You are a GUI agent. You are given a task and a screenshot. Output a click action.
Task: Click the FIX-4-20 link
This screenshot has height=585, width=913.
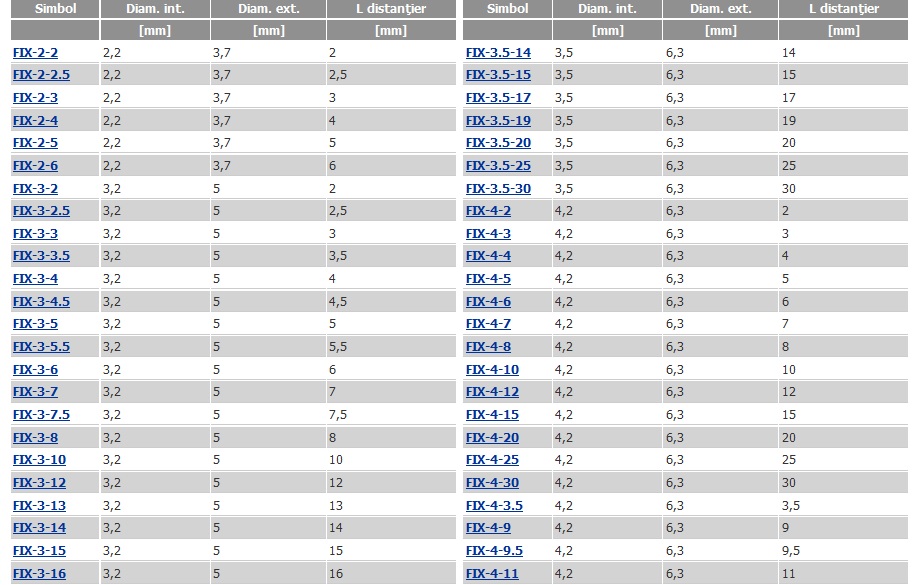[x=493, y=438]
